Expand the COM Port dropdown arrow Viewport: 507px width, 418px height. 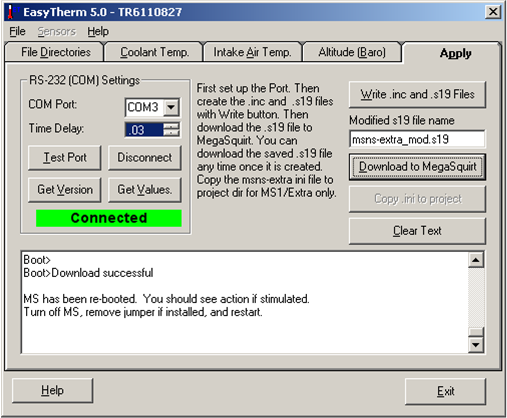pos(171,107)
